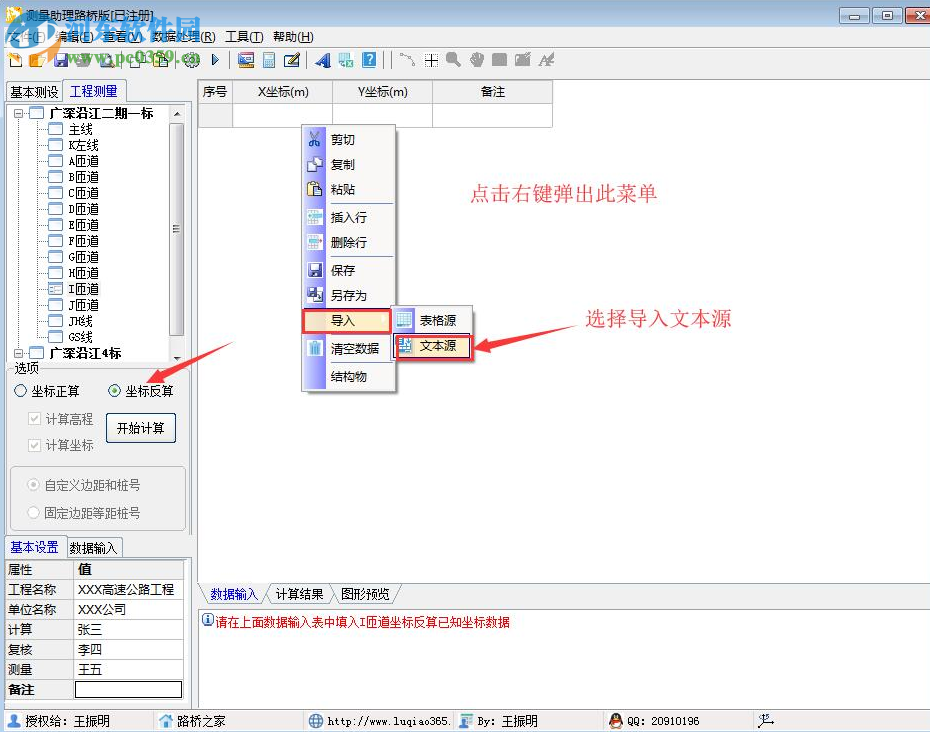Image resolution: width=930 pixels, height=732 pixels.
Task: Click the save icon in the toolbar
Action: tap(60, 59)
